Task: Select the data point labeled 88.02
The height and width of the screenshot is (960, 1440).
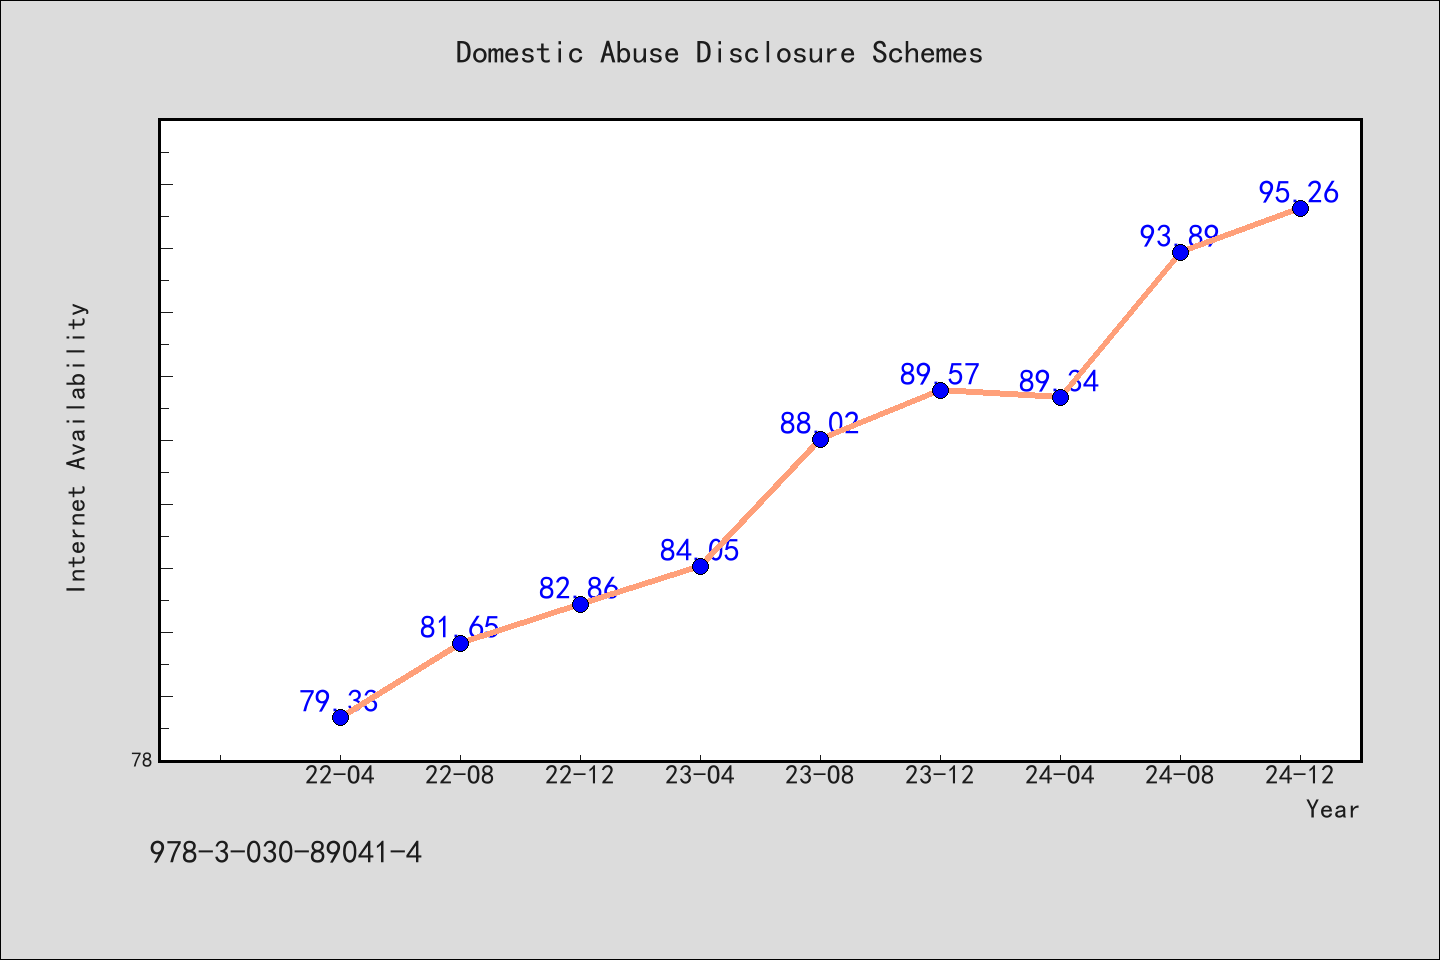Action: click(820, 439)
